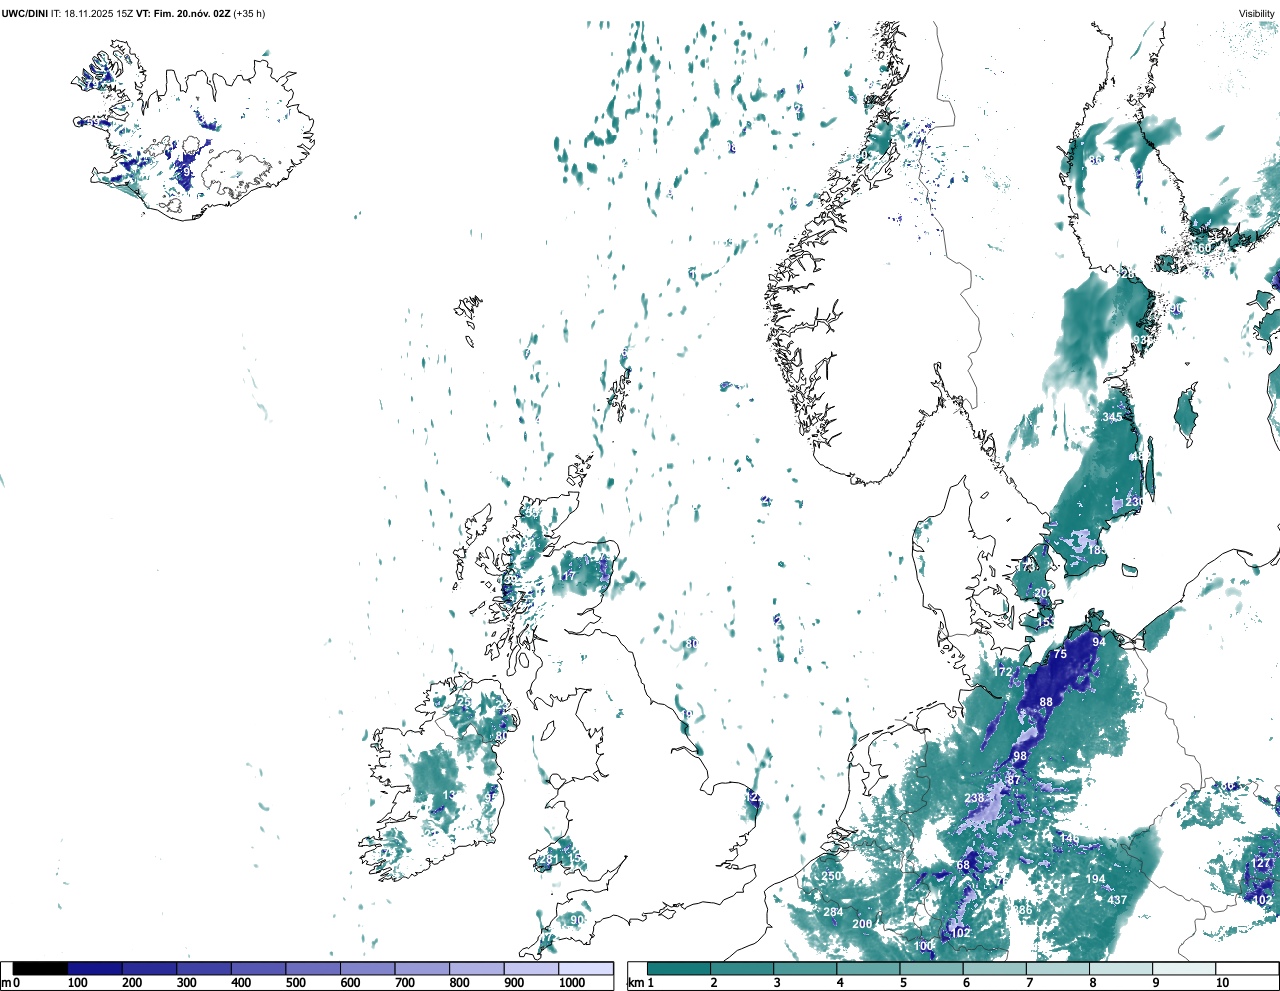Click the km legend tick label '10'
1280x991 pixels.
pyautogui.click(x=1222, y=983)
